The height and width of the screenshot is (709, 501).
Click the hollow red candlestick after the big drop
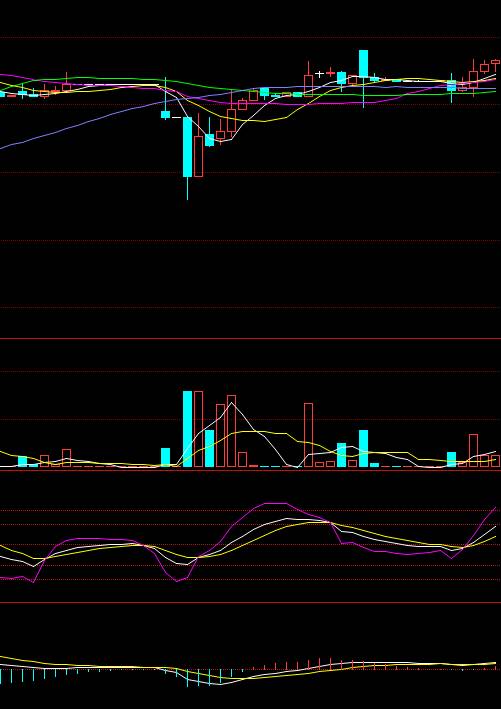[x=198, y=156]
